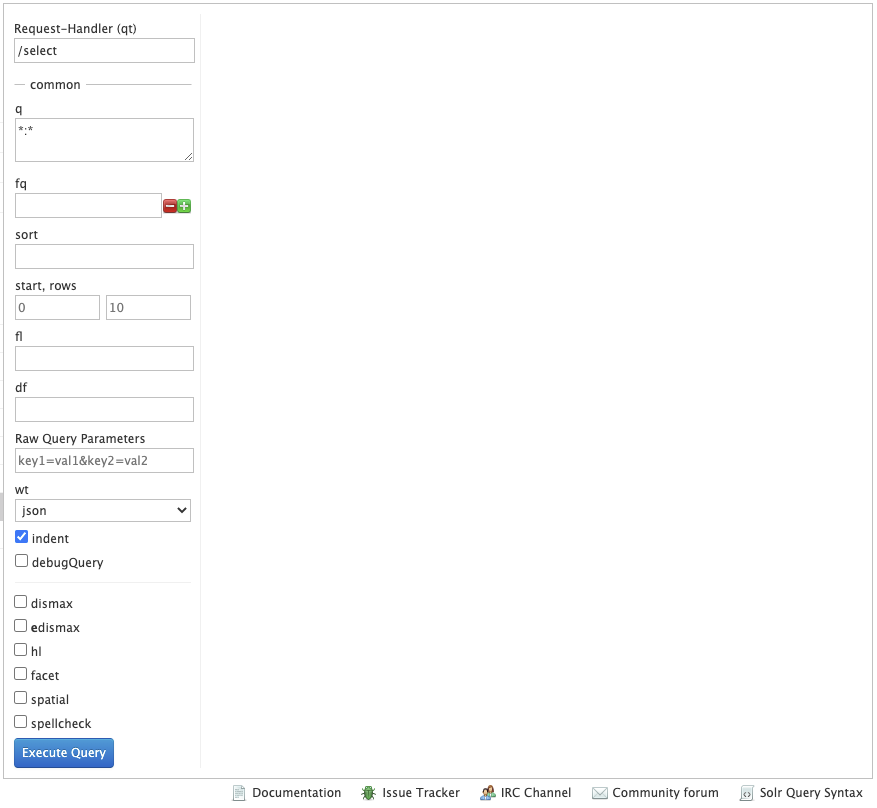Grab the q textarea resize handle
Screen dimensions: 877x808
point(188,157)
